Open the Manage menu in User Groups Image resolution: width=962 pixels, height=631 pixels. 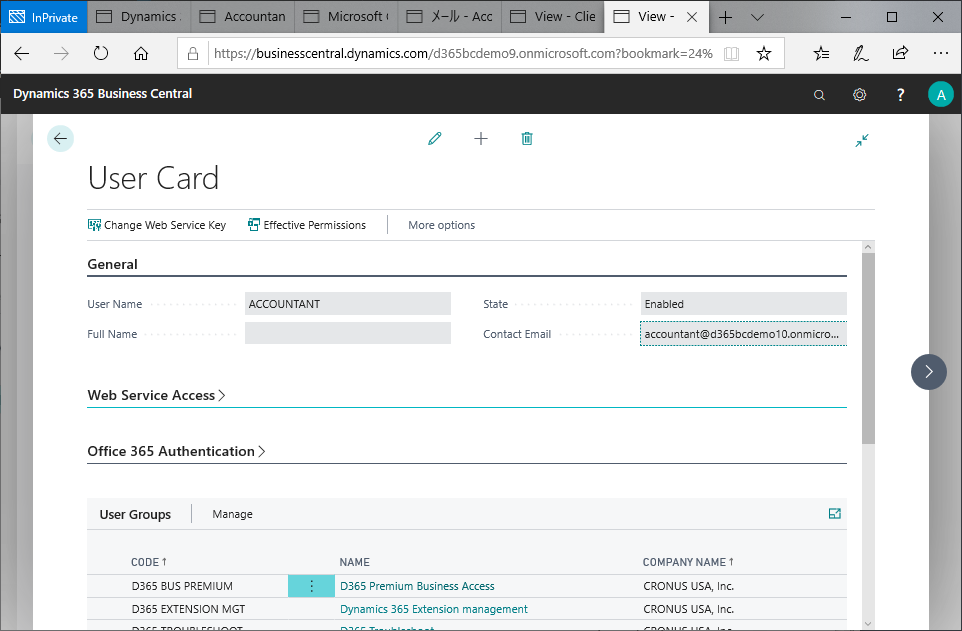(x=232, y=514)
